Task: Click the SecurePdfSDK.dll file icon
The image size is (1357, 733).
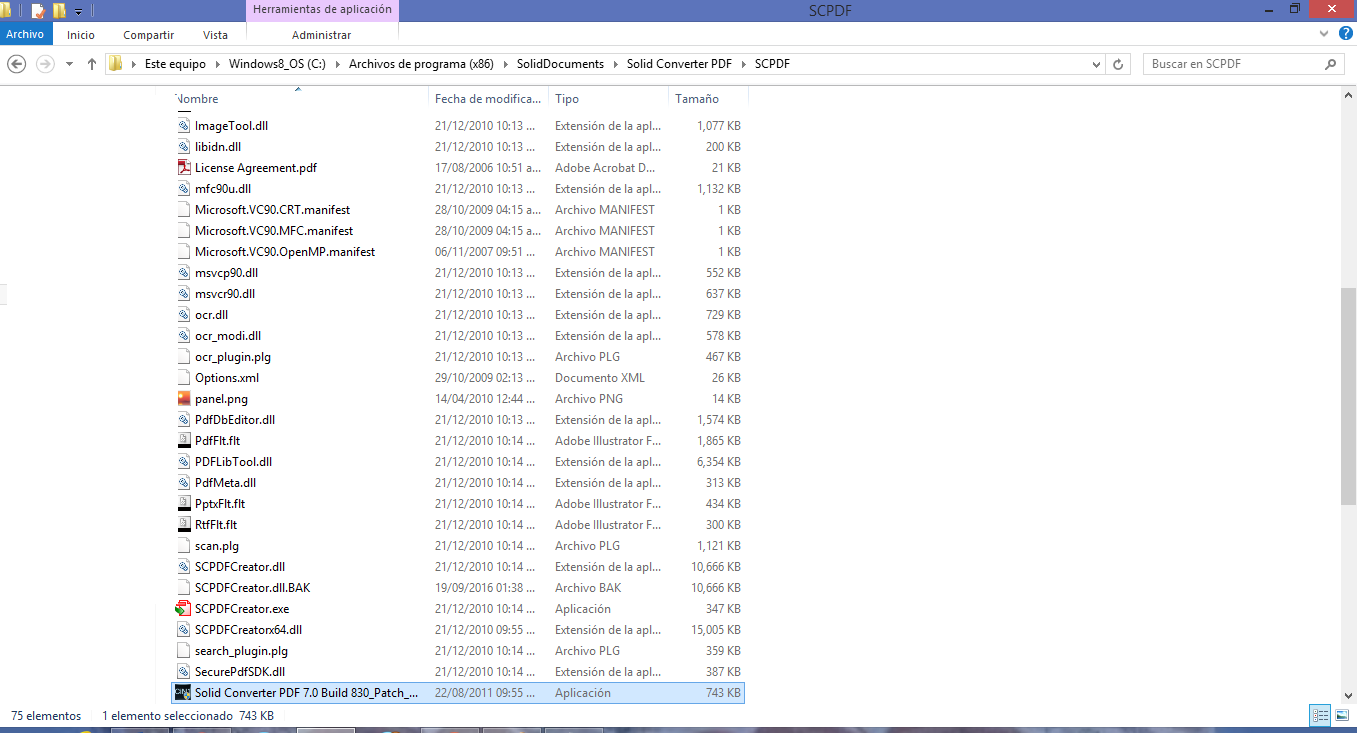Action: (183, 672)
